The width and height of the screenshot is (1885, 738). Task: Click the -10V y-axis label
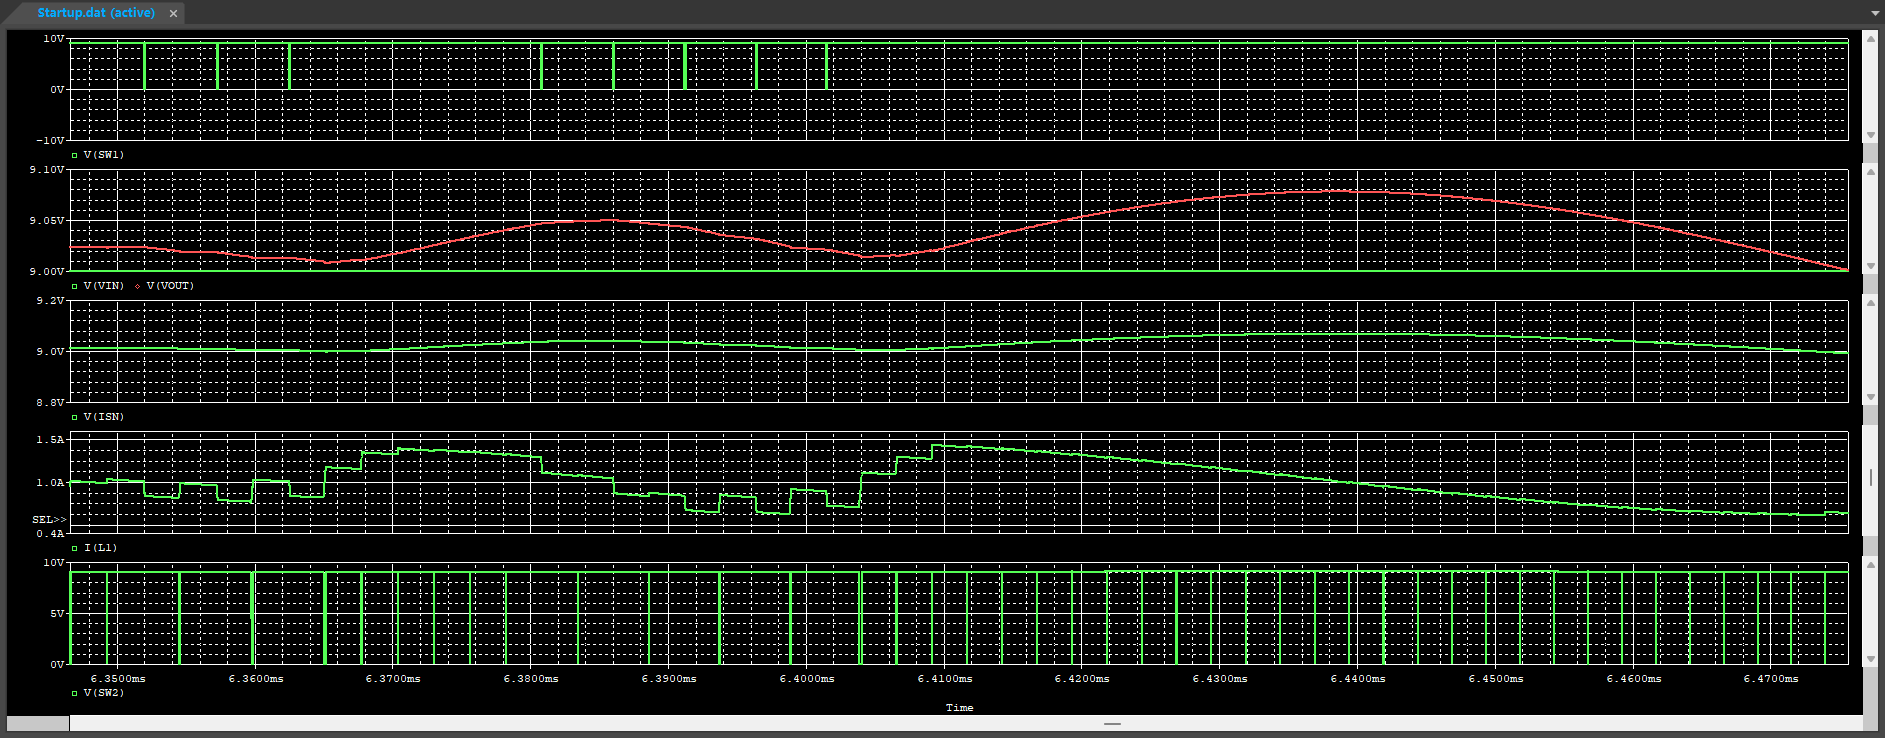[x=51, y=140]
